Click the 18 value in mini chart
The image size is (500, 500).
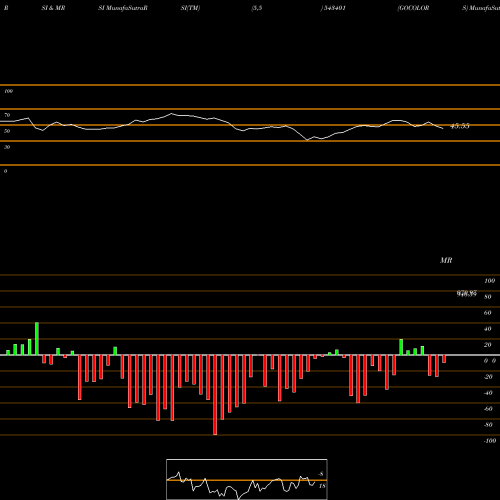[x=322, y=486]
